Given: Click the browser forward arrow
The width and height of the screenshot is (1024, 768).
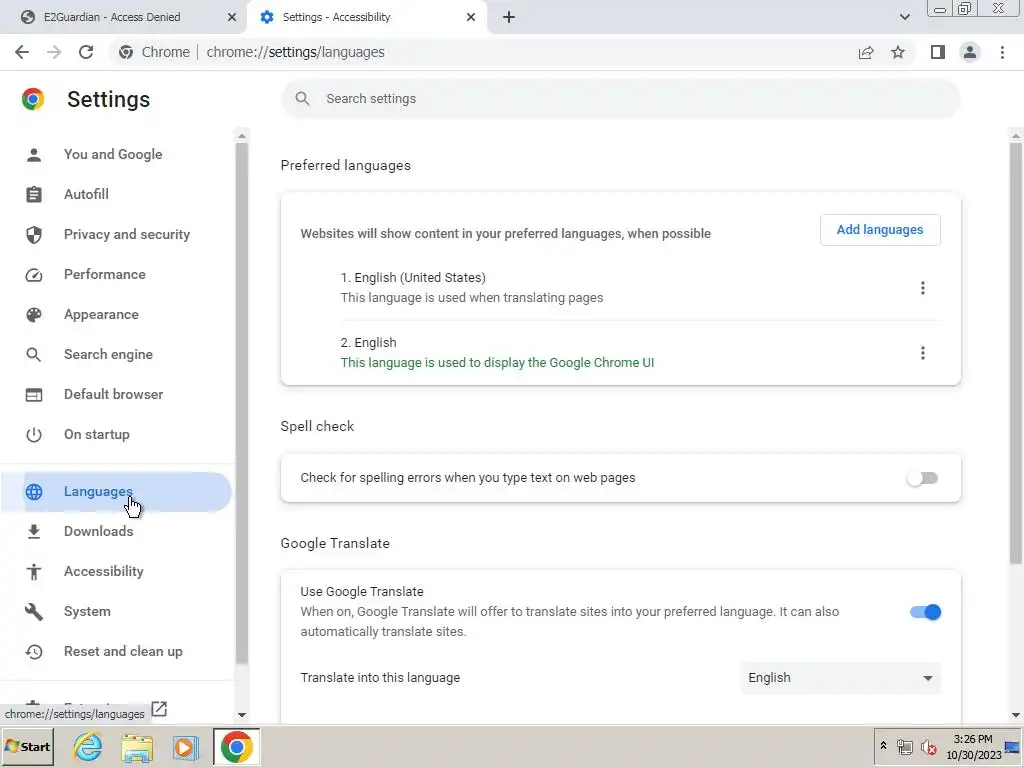Looking at the screenshot, I should pyautogui.click(x=54, y=52).
